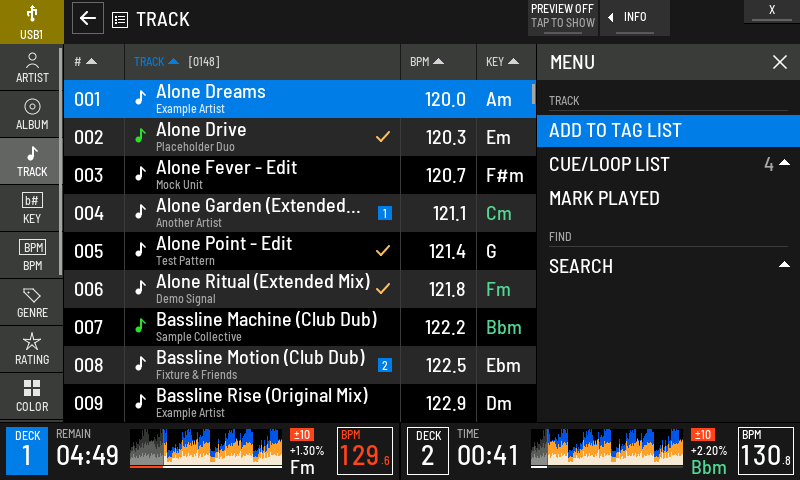800x480 pixels.
Task: Expand the SEARCH menu entry
Action: (x=668, y=266)
